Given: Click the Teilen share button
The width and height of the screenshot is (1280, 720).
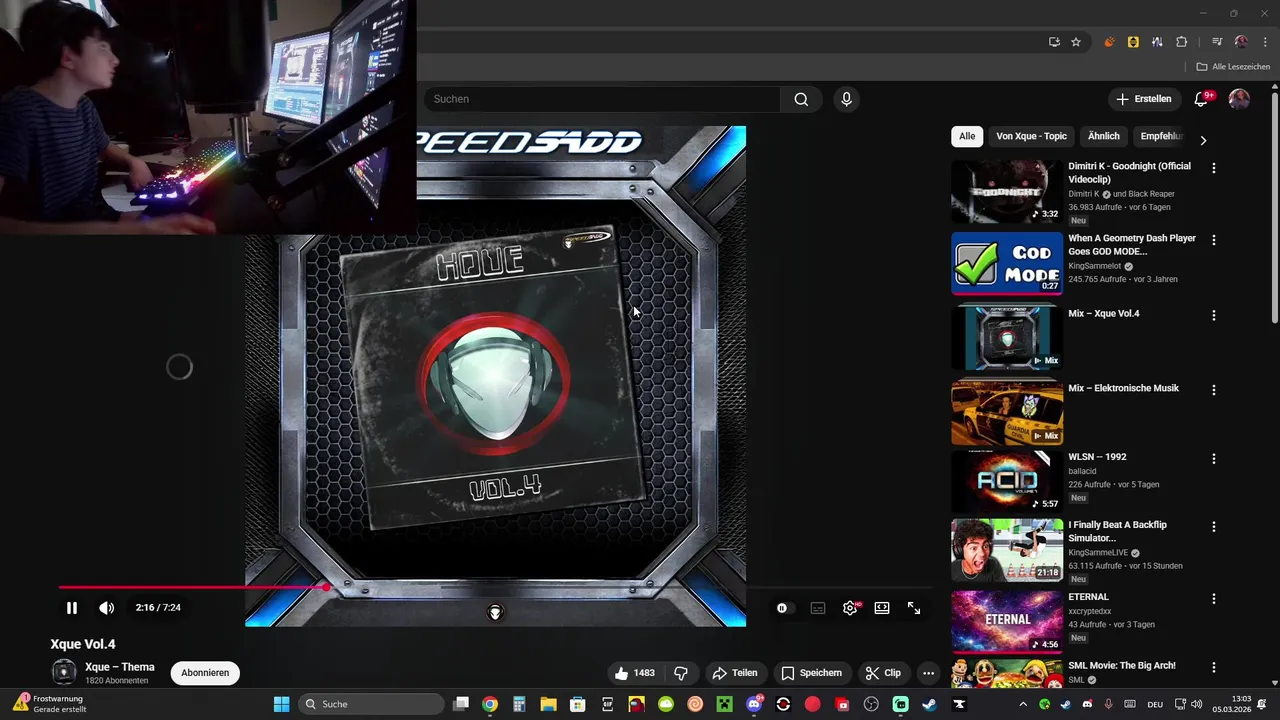Looking at the screenshot, I should coord(734,673).
